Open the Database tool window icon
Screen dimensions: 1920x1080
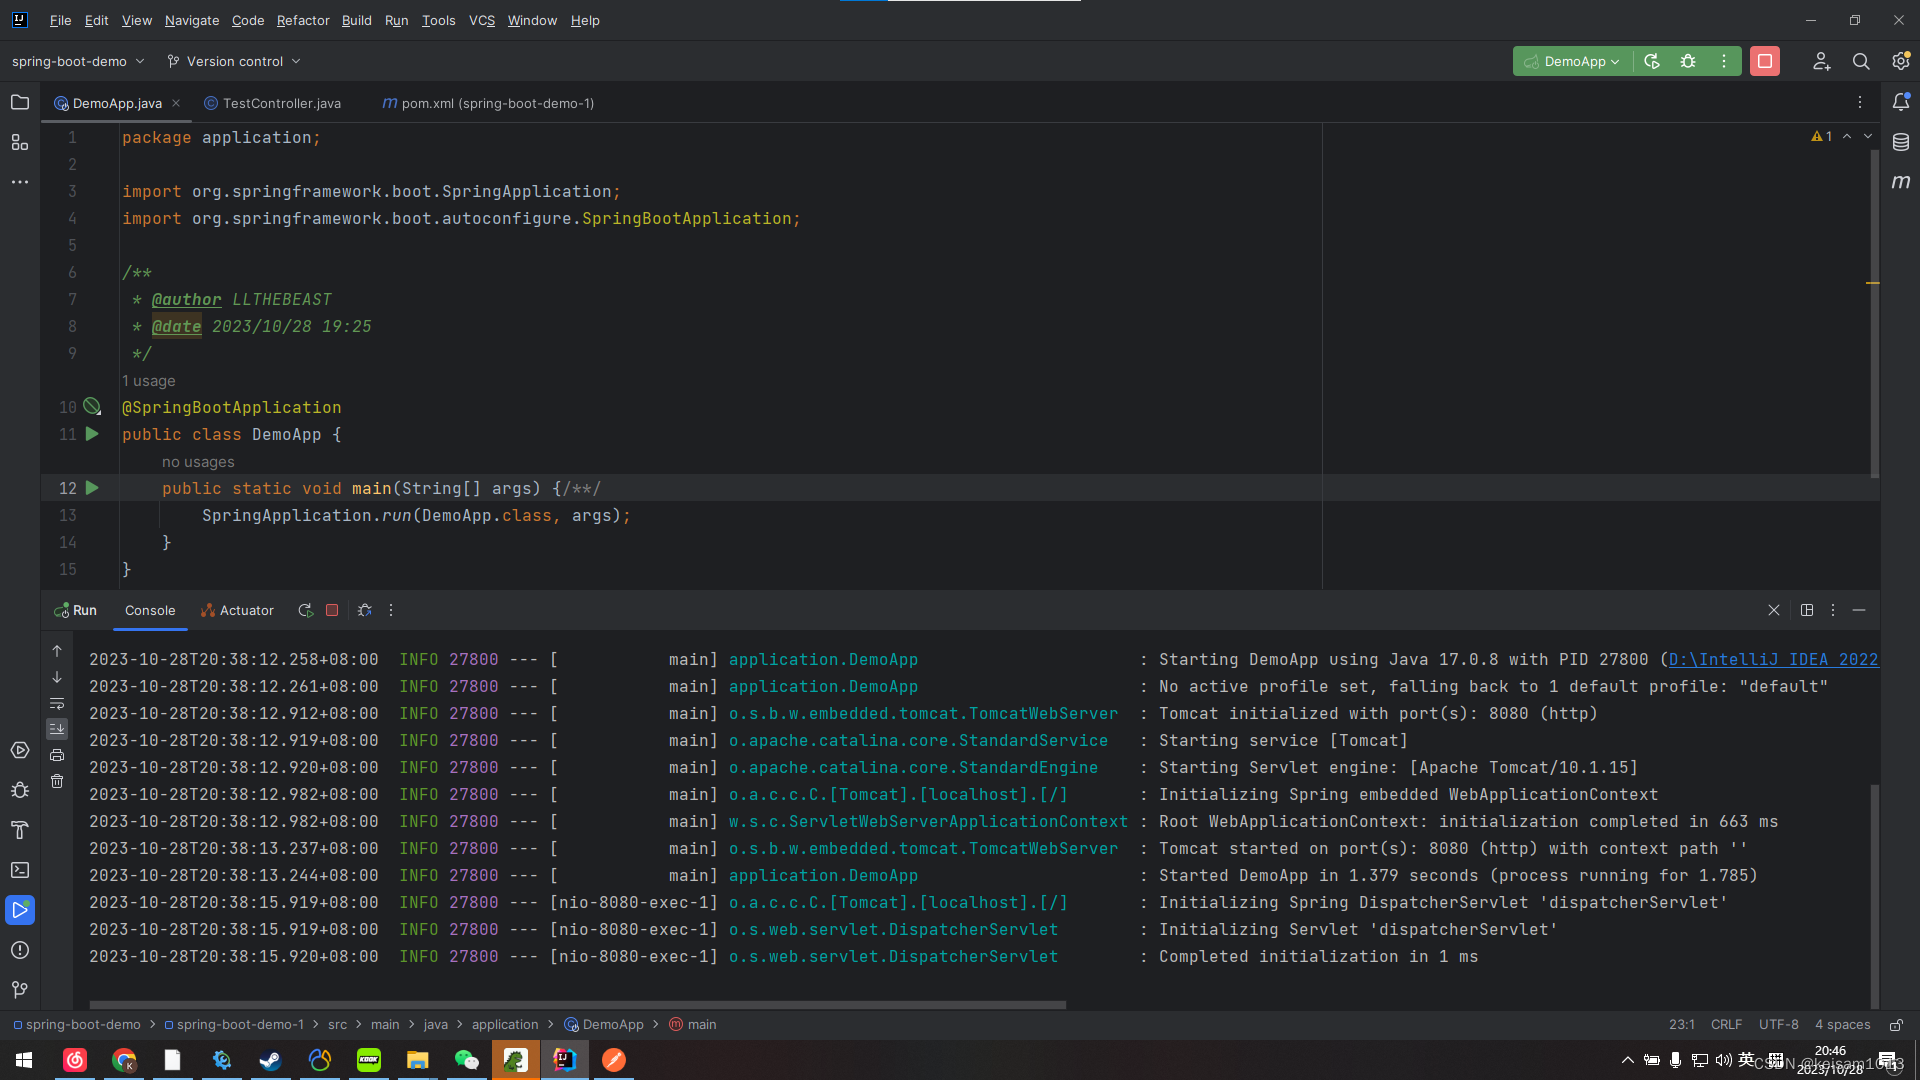[1901, 142]
